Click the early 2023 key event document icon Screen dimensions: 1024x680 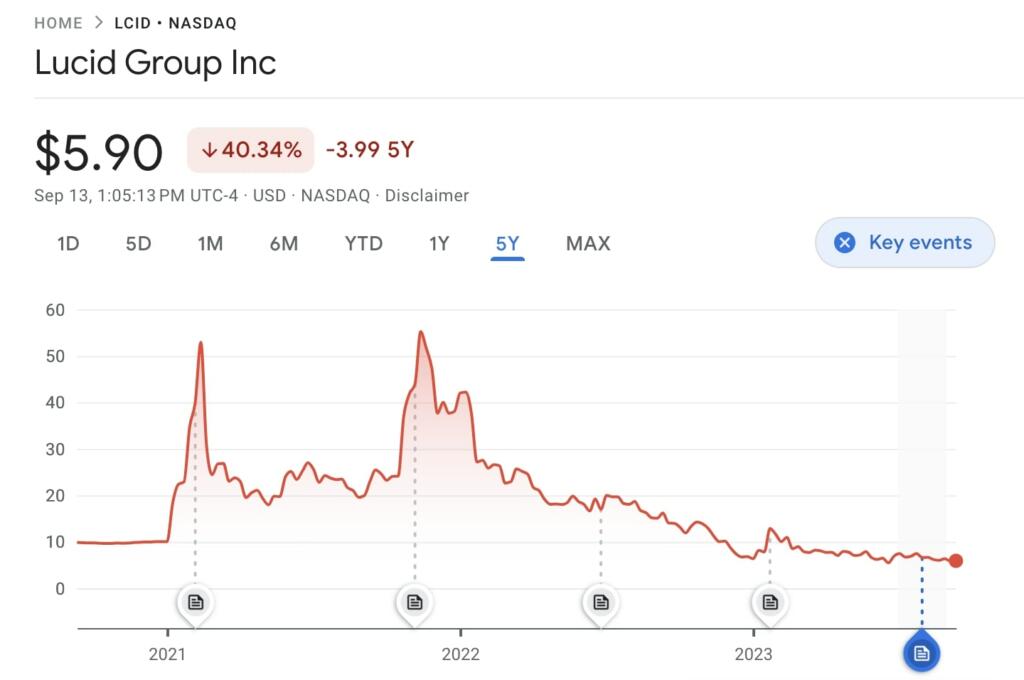pos(770,602)
